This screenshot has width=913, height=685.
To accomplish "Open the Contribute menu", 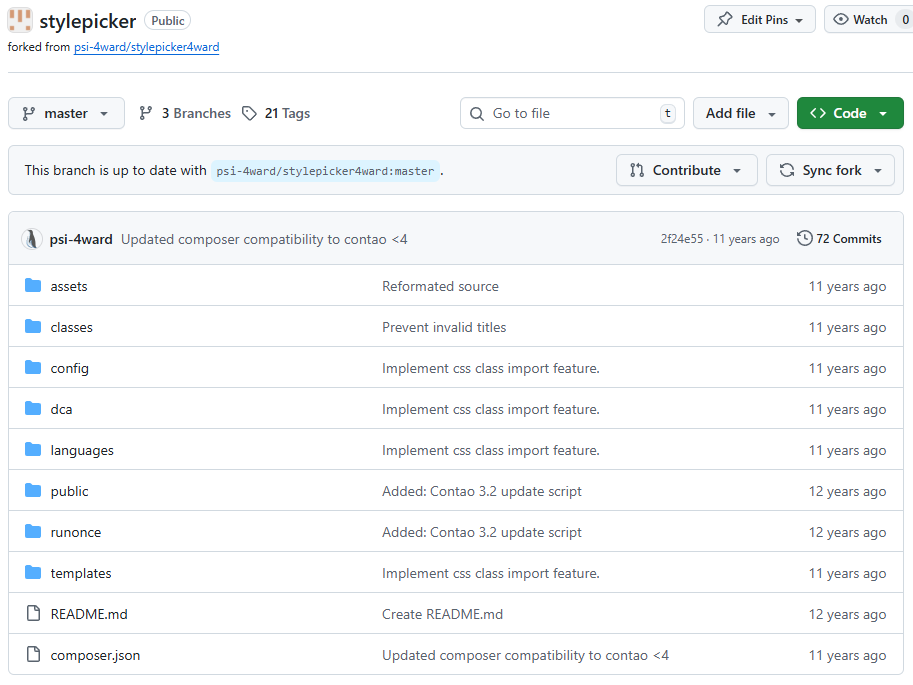I will click(685, 170).
